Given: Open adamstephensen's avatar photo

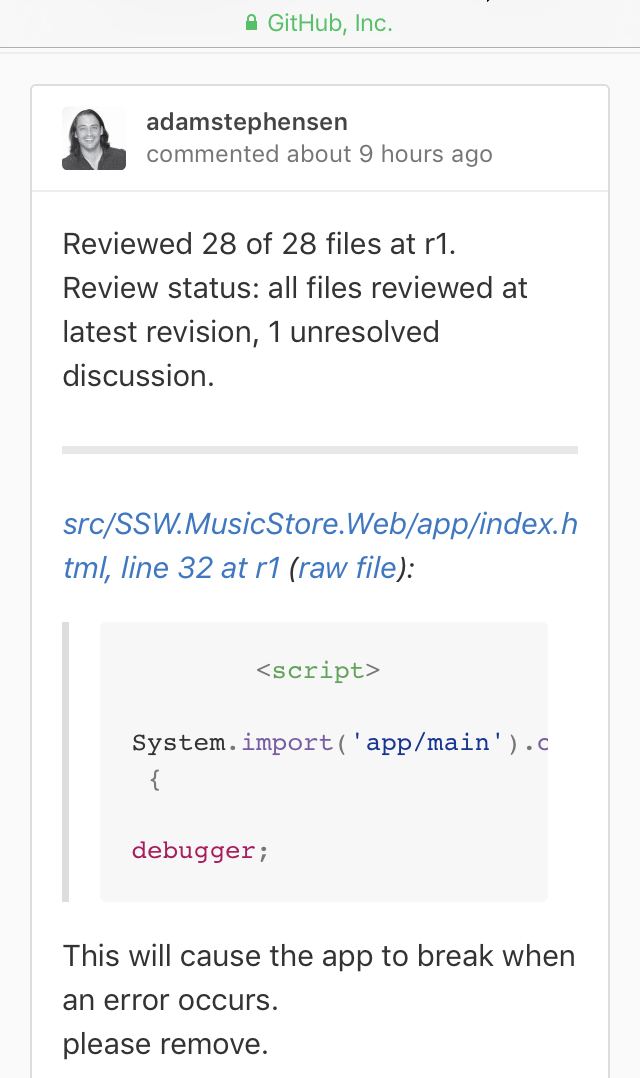Looking at the screenshot, I should pyautogui.click(x=94, y=138).
